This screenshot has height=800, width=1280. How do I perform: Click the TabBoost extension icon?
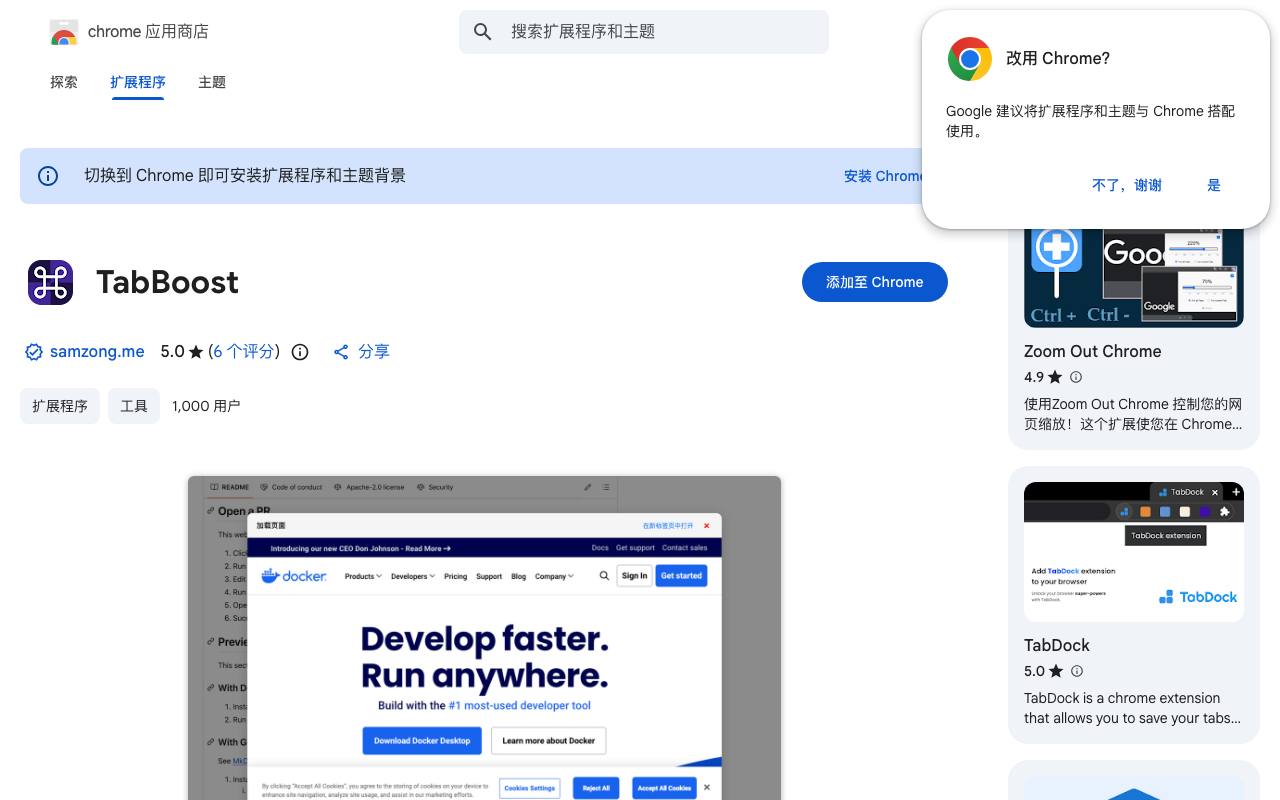51,282
